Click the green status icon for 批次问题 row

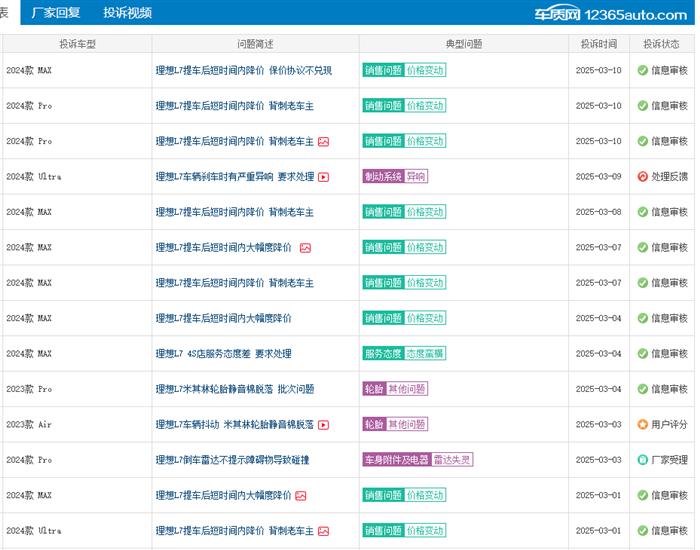click(x=642, y=389)
